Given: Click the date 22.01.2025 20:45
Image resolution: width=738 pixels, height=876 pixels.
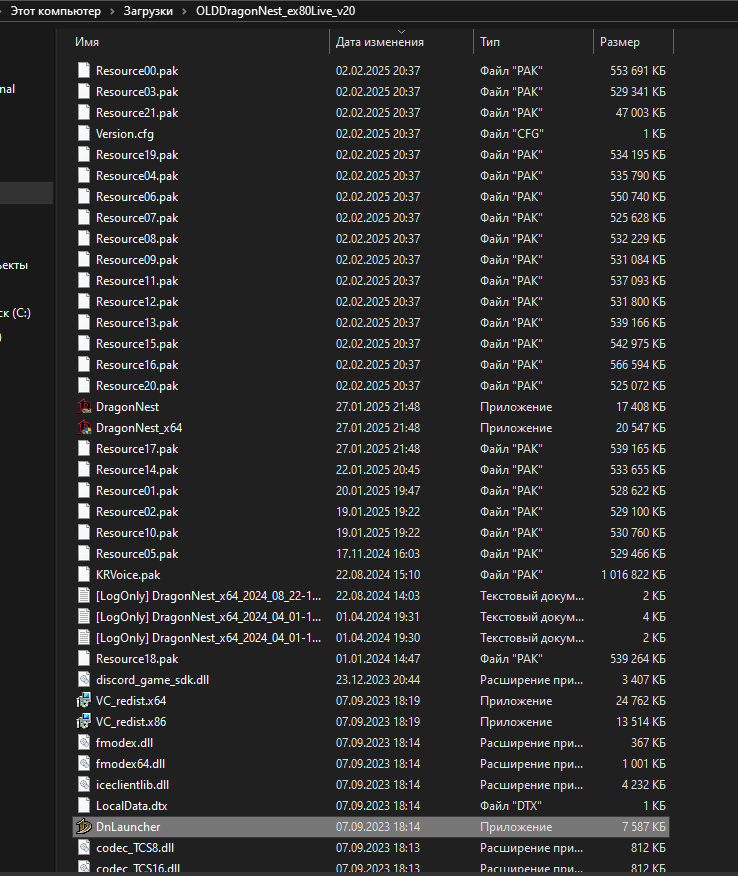Looking at the screenshot, I should point(378,470).
